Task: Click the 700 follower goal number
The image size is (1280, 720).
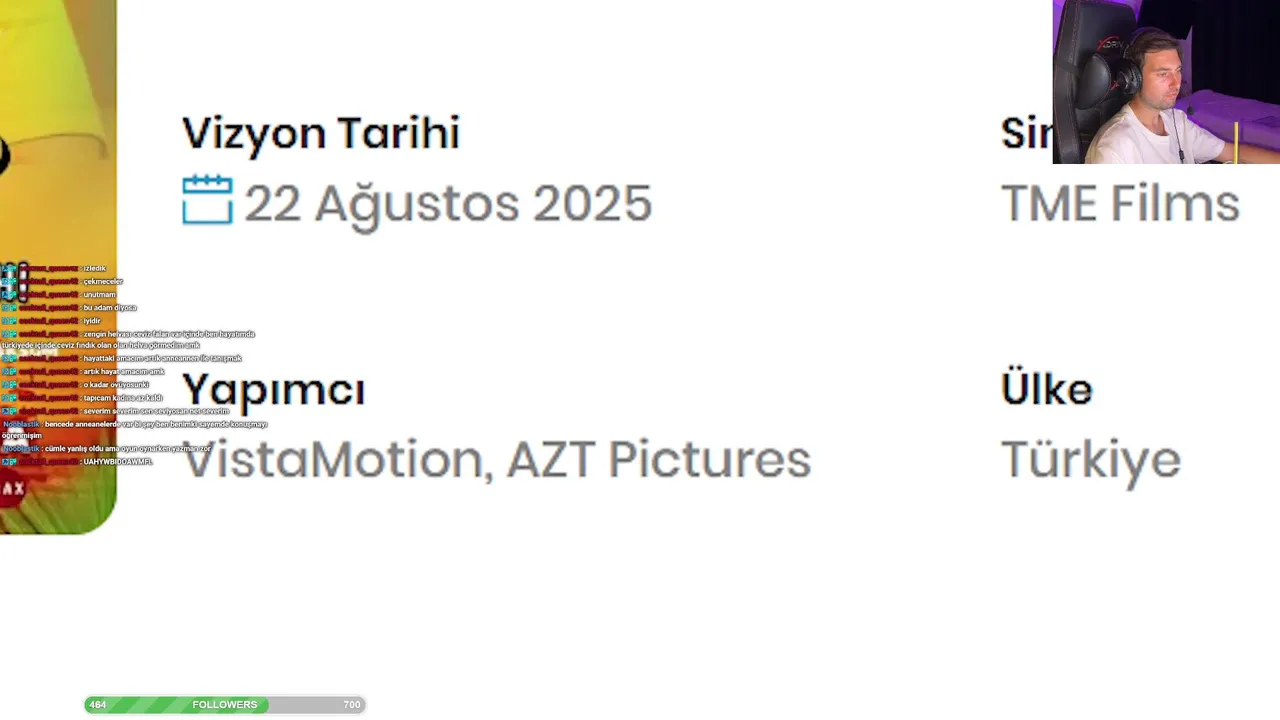Action: tap(352, 705)
